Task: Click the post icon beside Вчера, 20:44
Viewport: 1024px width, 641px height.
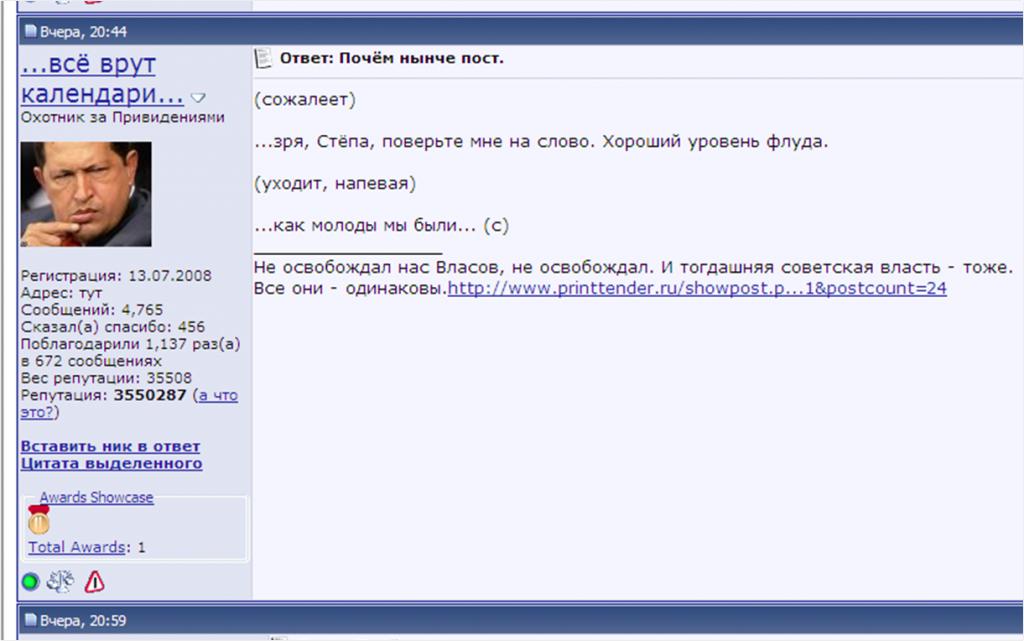Action: click(x=30, y=33)
